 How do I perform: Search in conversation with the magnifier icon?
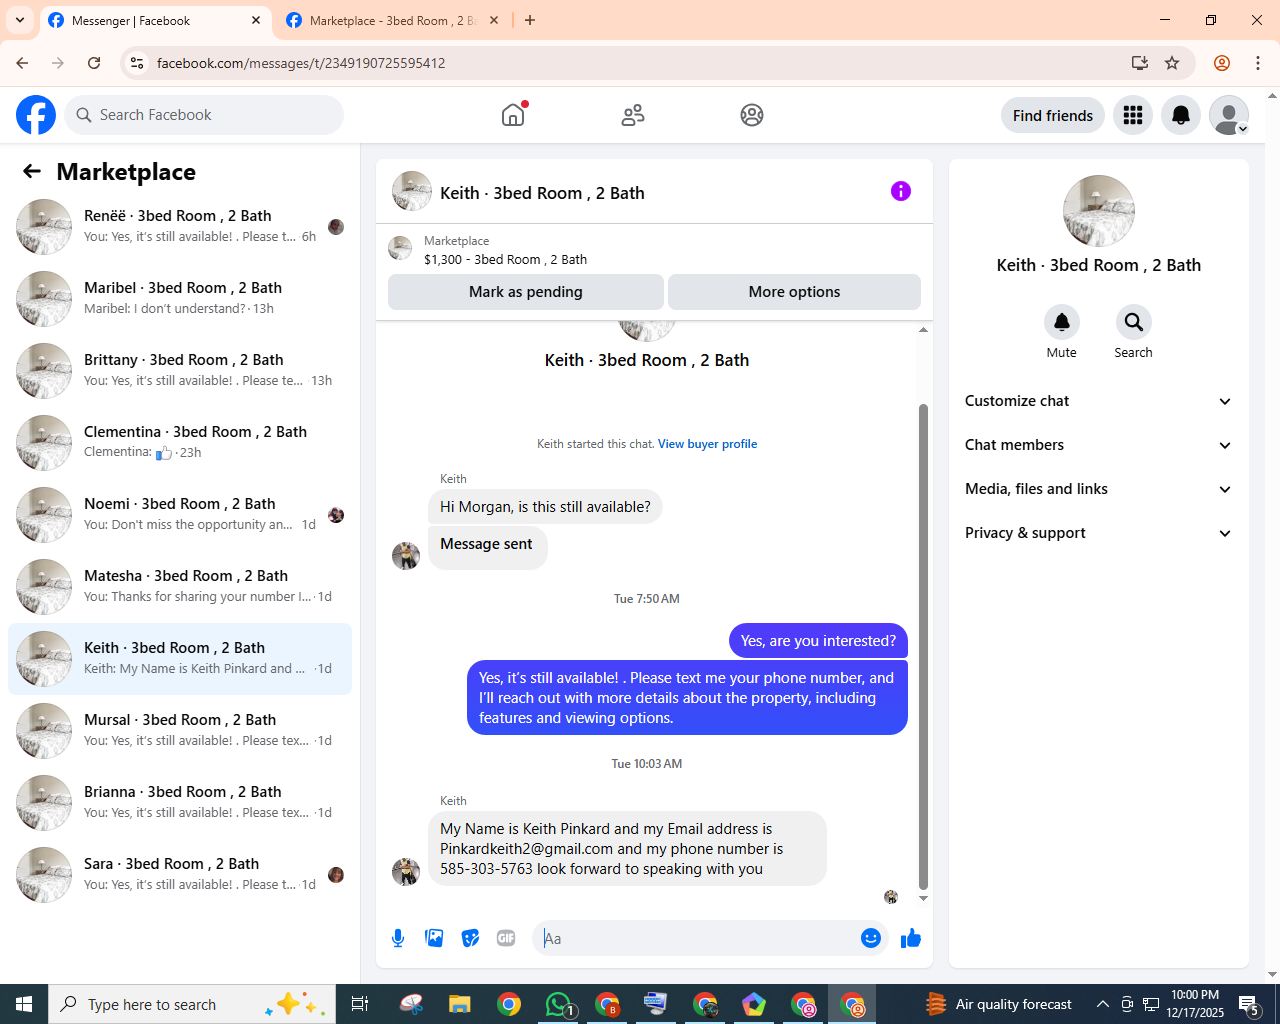pyautogui.click(x=1133, y=322)
